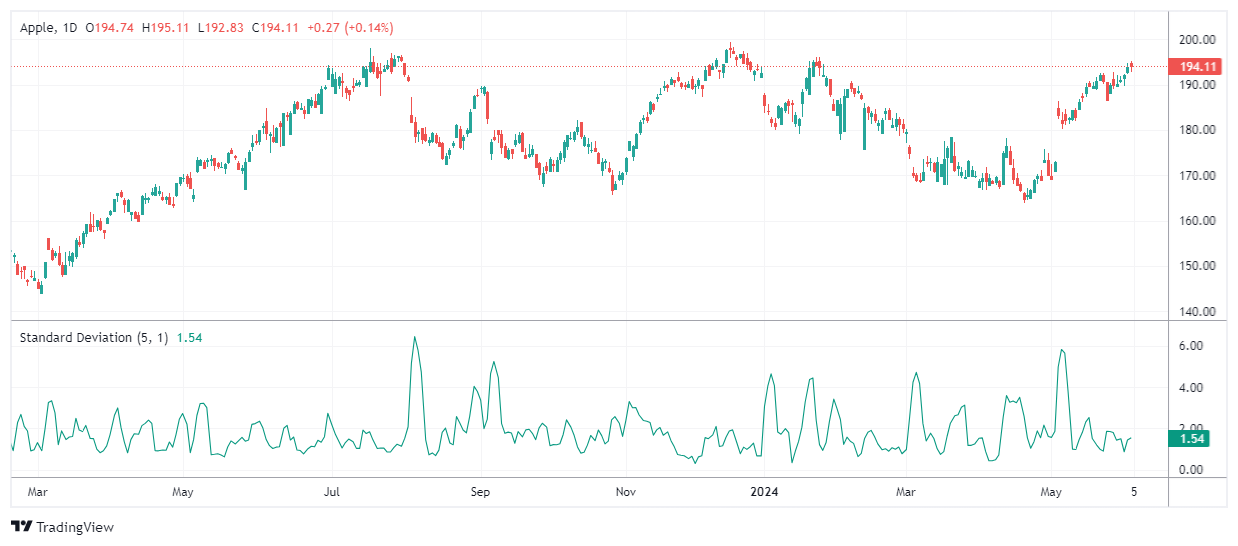Click the 1.54 indicator value in legend

pyautogui.click(x=189, y=338)
